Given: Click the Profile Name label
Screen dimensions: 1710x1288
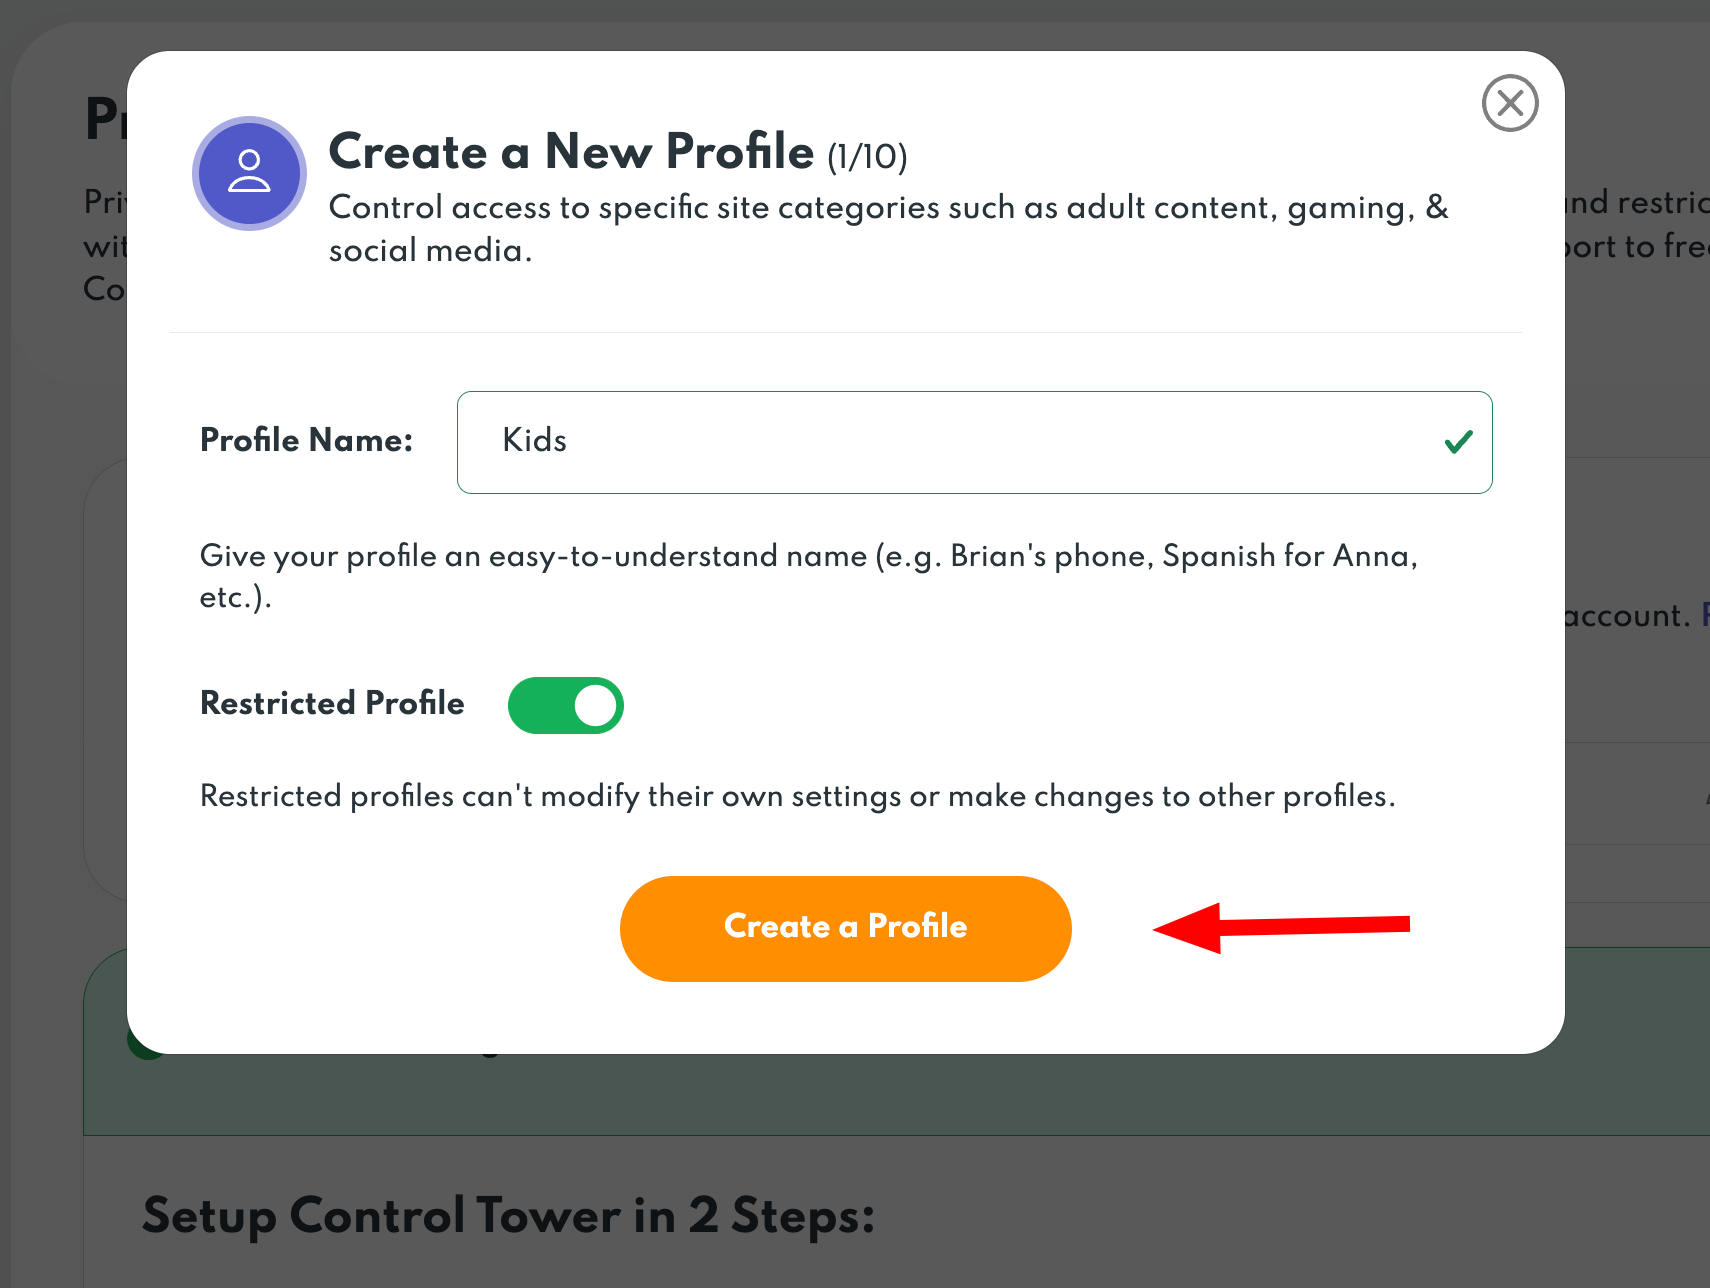Looking at the screenshot, I should click(307, 440).
